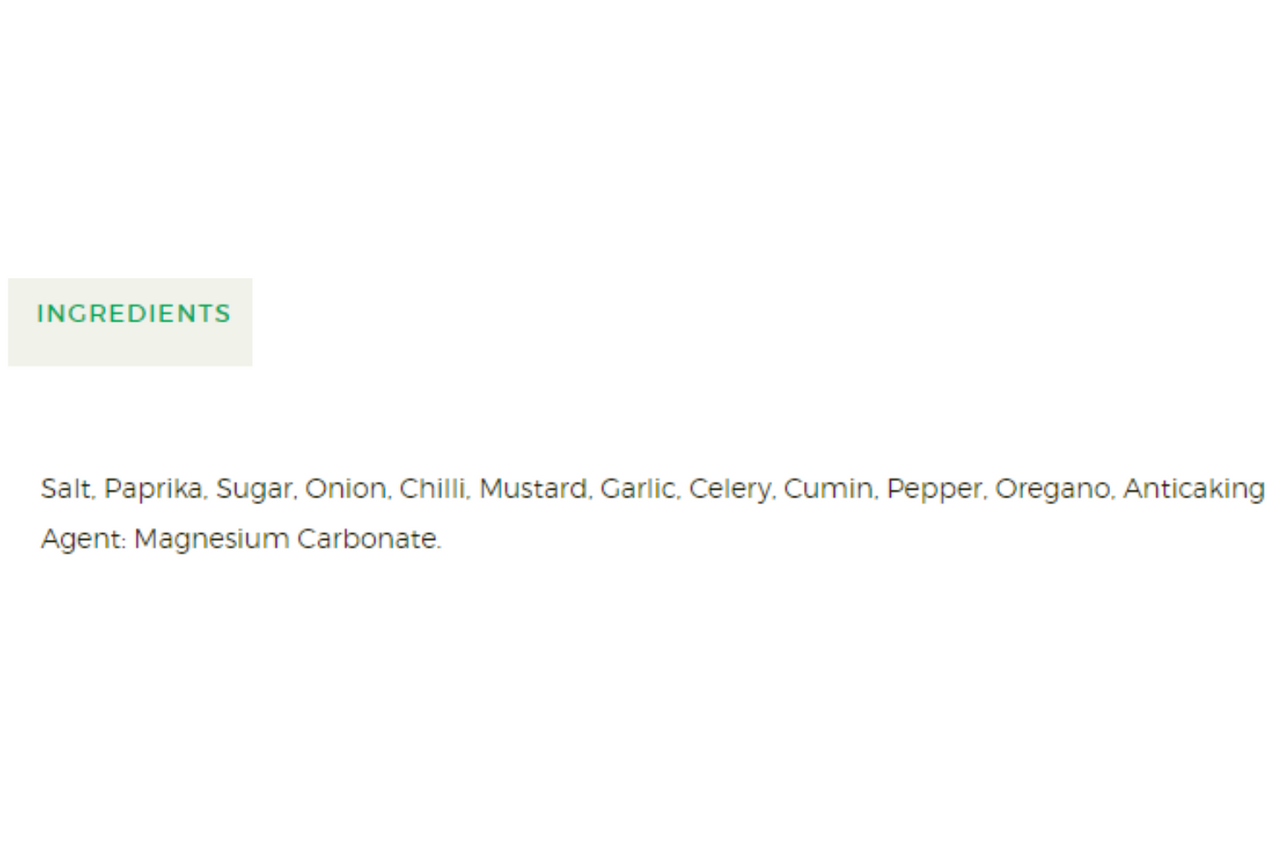
Task: Click the Pepper ingredient text
Action: point(933,491)
